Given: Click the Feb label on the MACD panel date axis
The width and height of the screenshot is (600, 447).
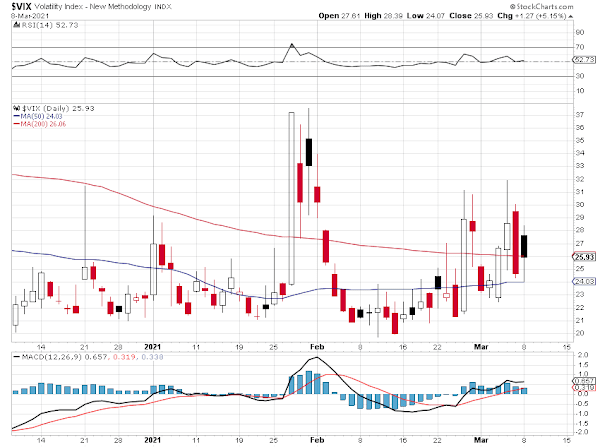Looking at the screenshot, I should (317, 440).
